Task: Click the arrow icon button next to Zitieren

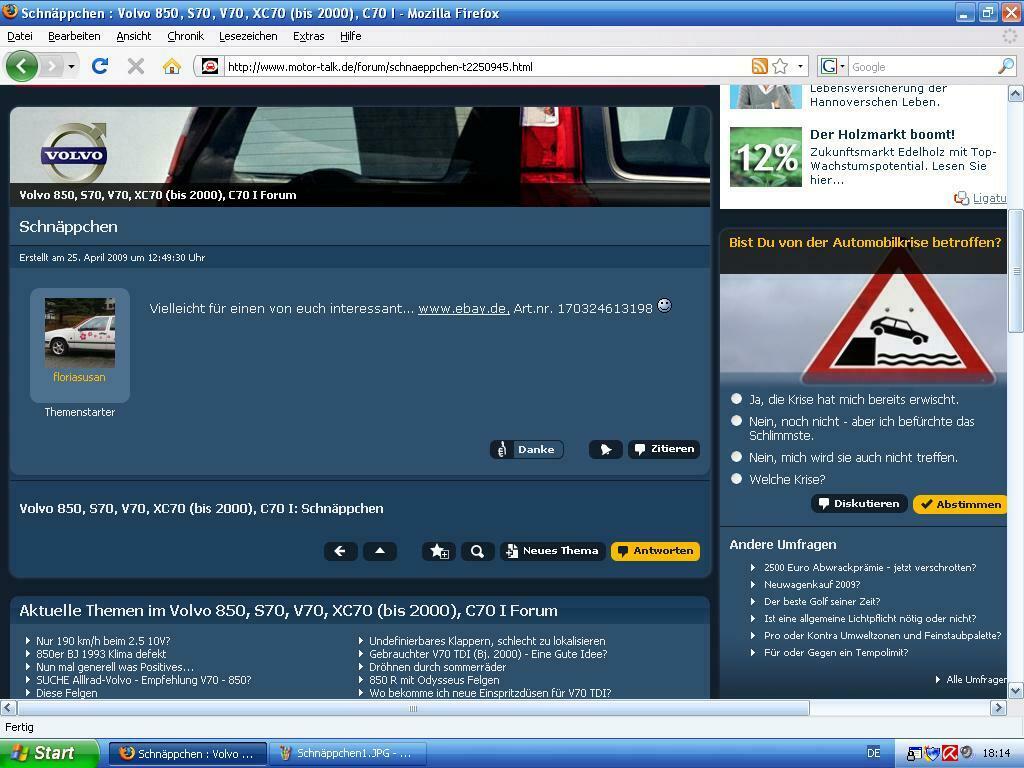Action: [x=605, y=449]
